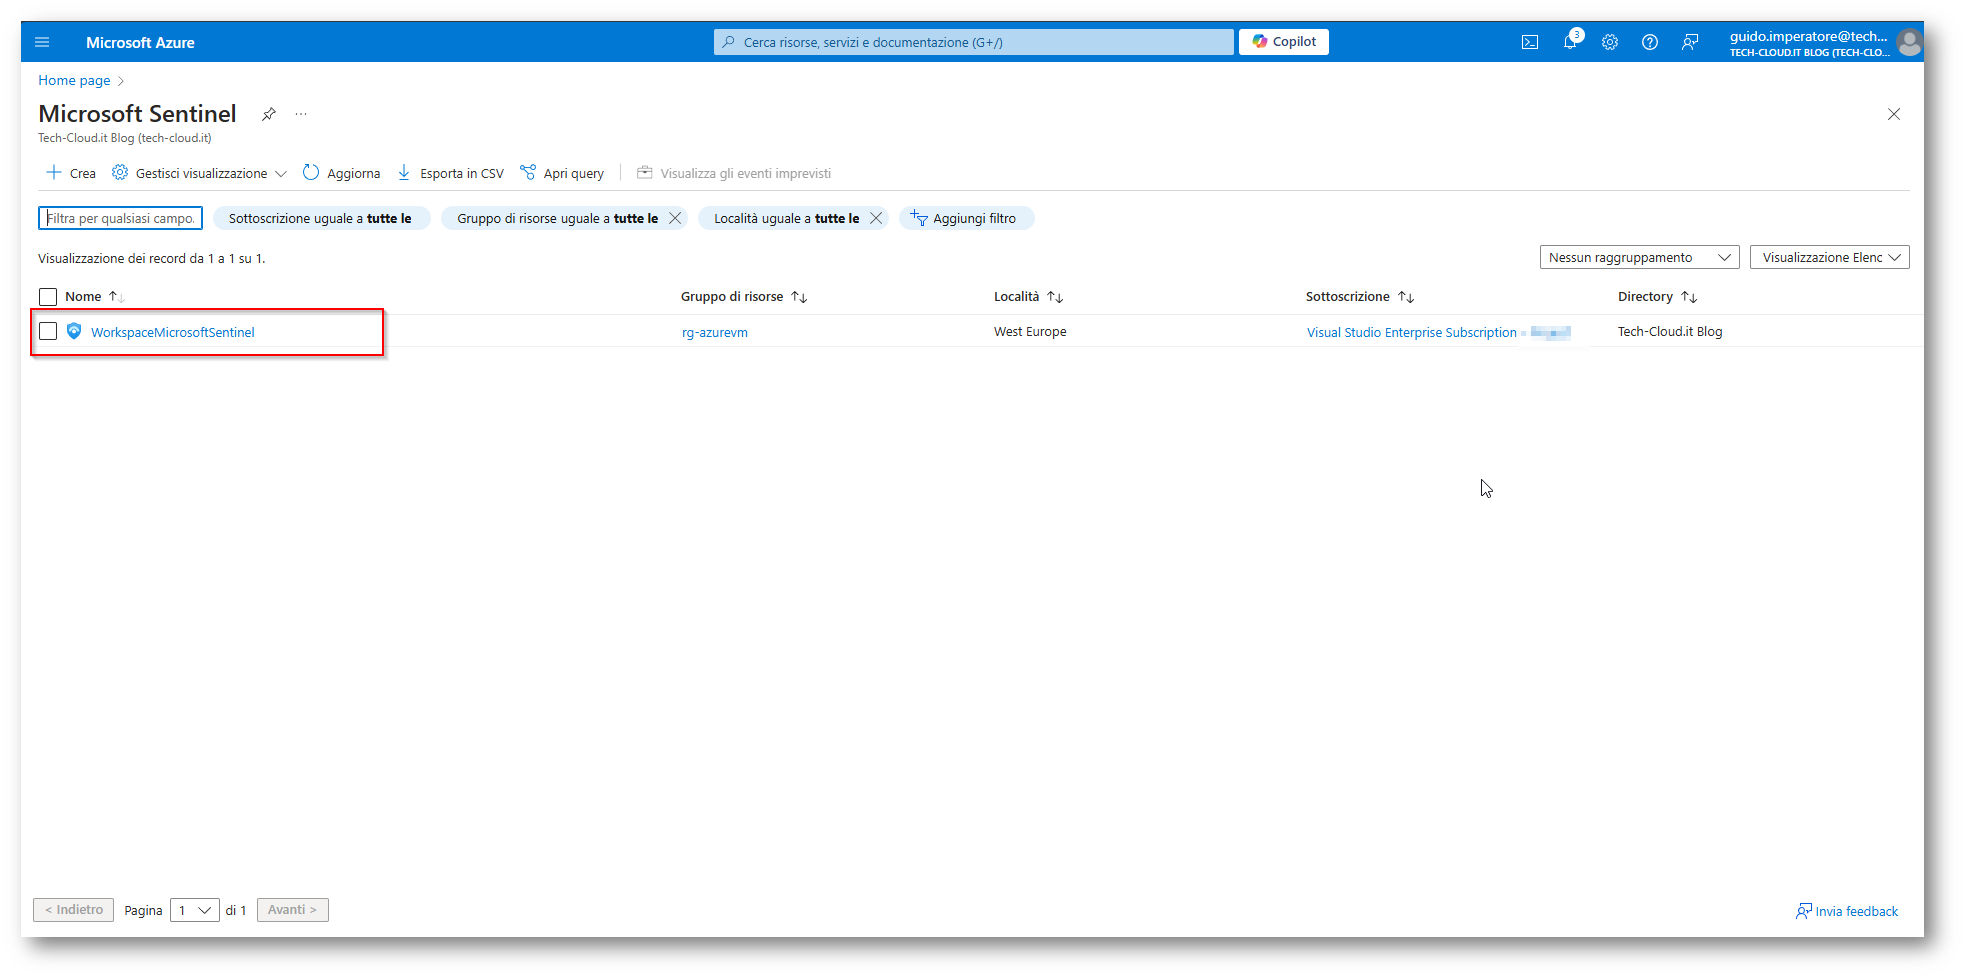Click Apri query in toolbar

(562, 173)
